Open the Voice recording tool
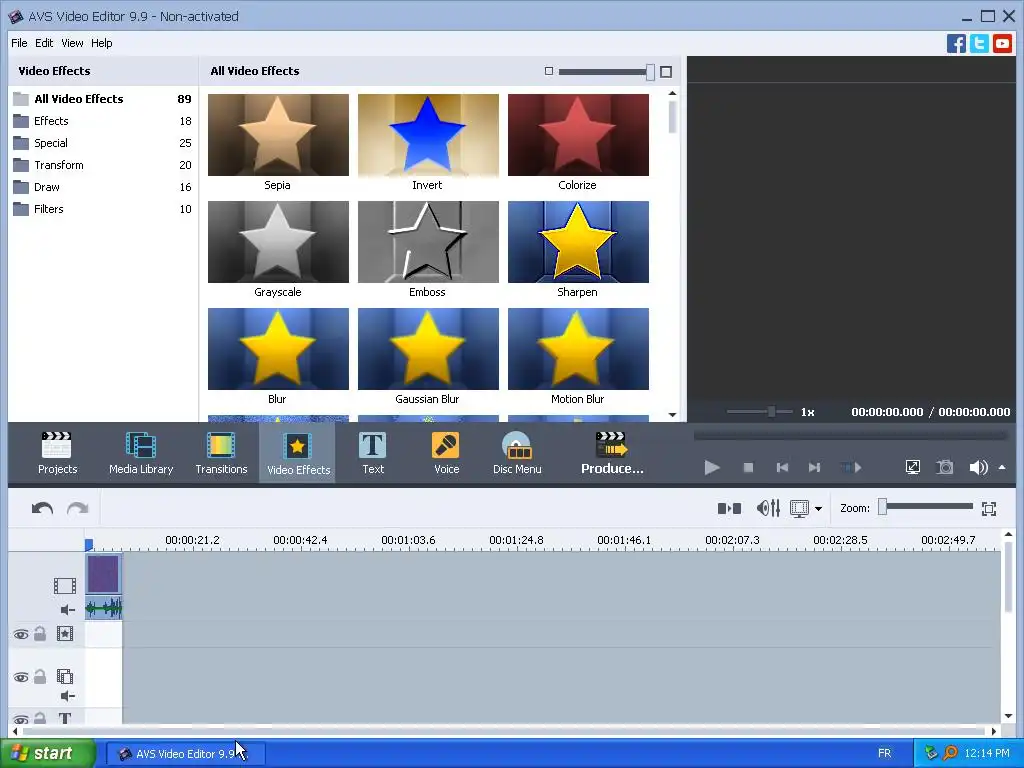Viewport: 1024px width, 768px height. [x=447, y=453]
